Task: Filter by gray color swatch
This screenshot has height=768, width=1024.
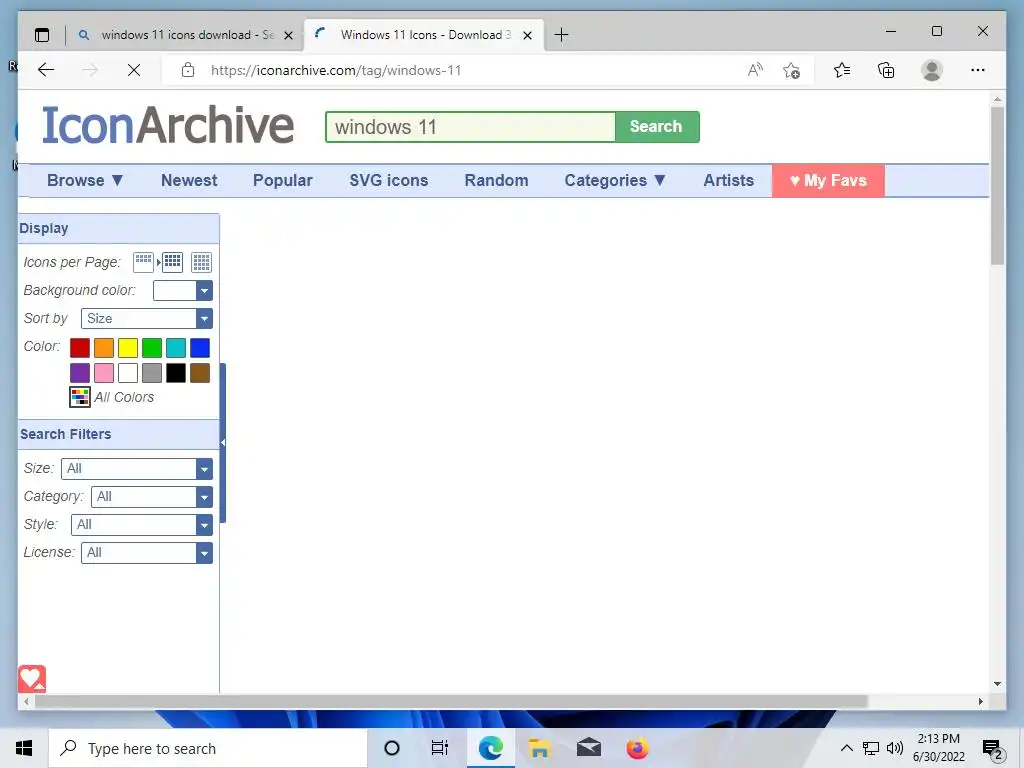Action: tap(152, 373)
